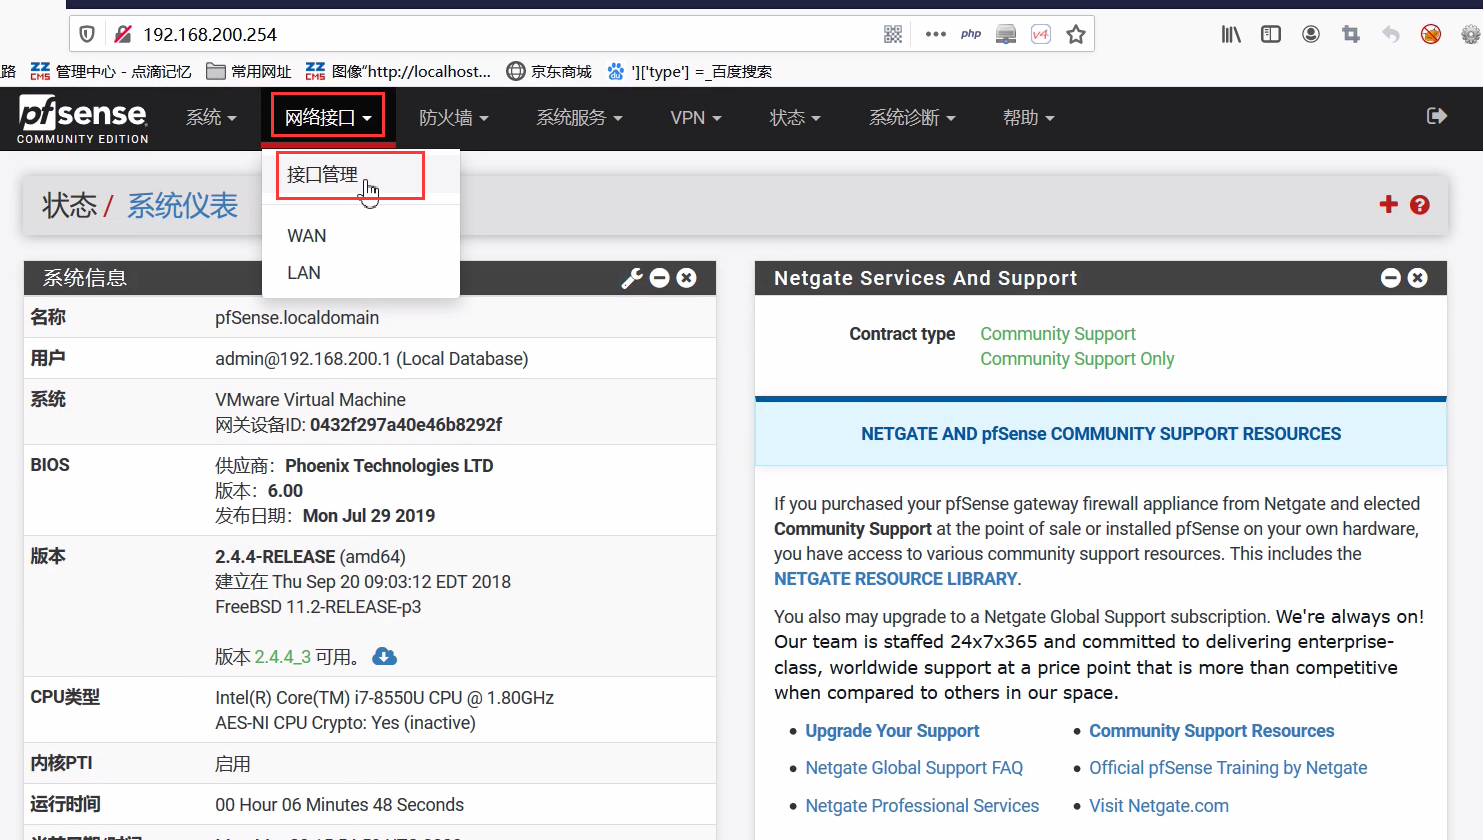Click the logout icon in navbar

(1437, 116)
